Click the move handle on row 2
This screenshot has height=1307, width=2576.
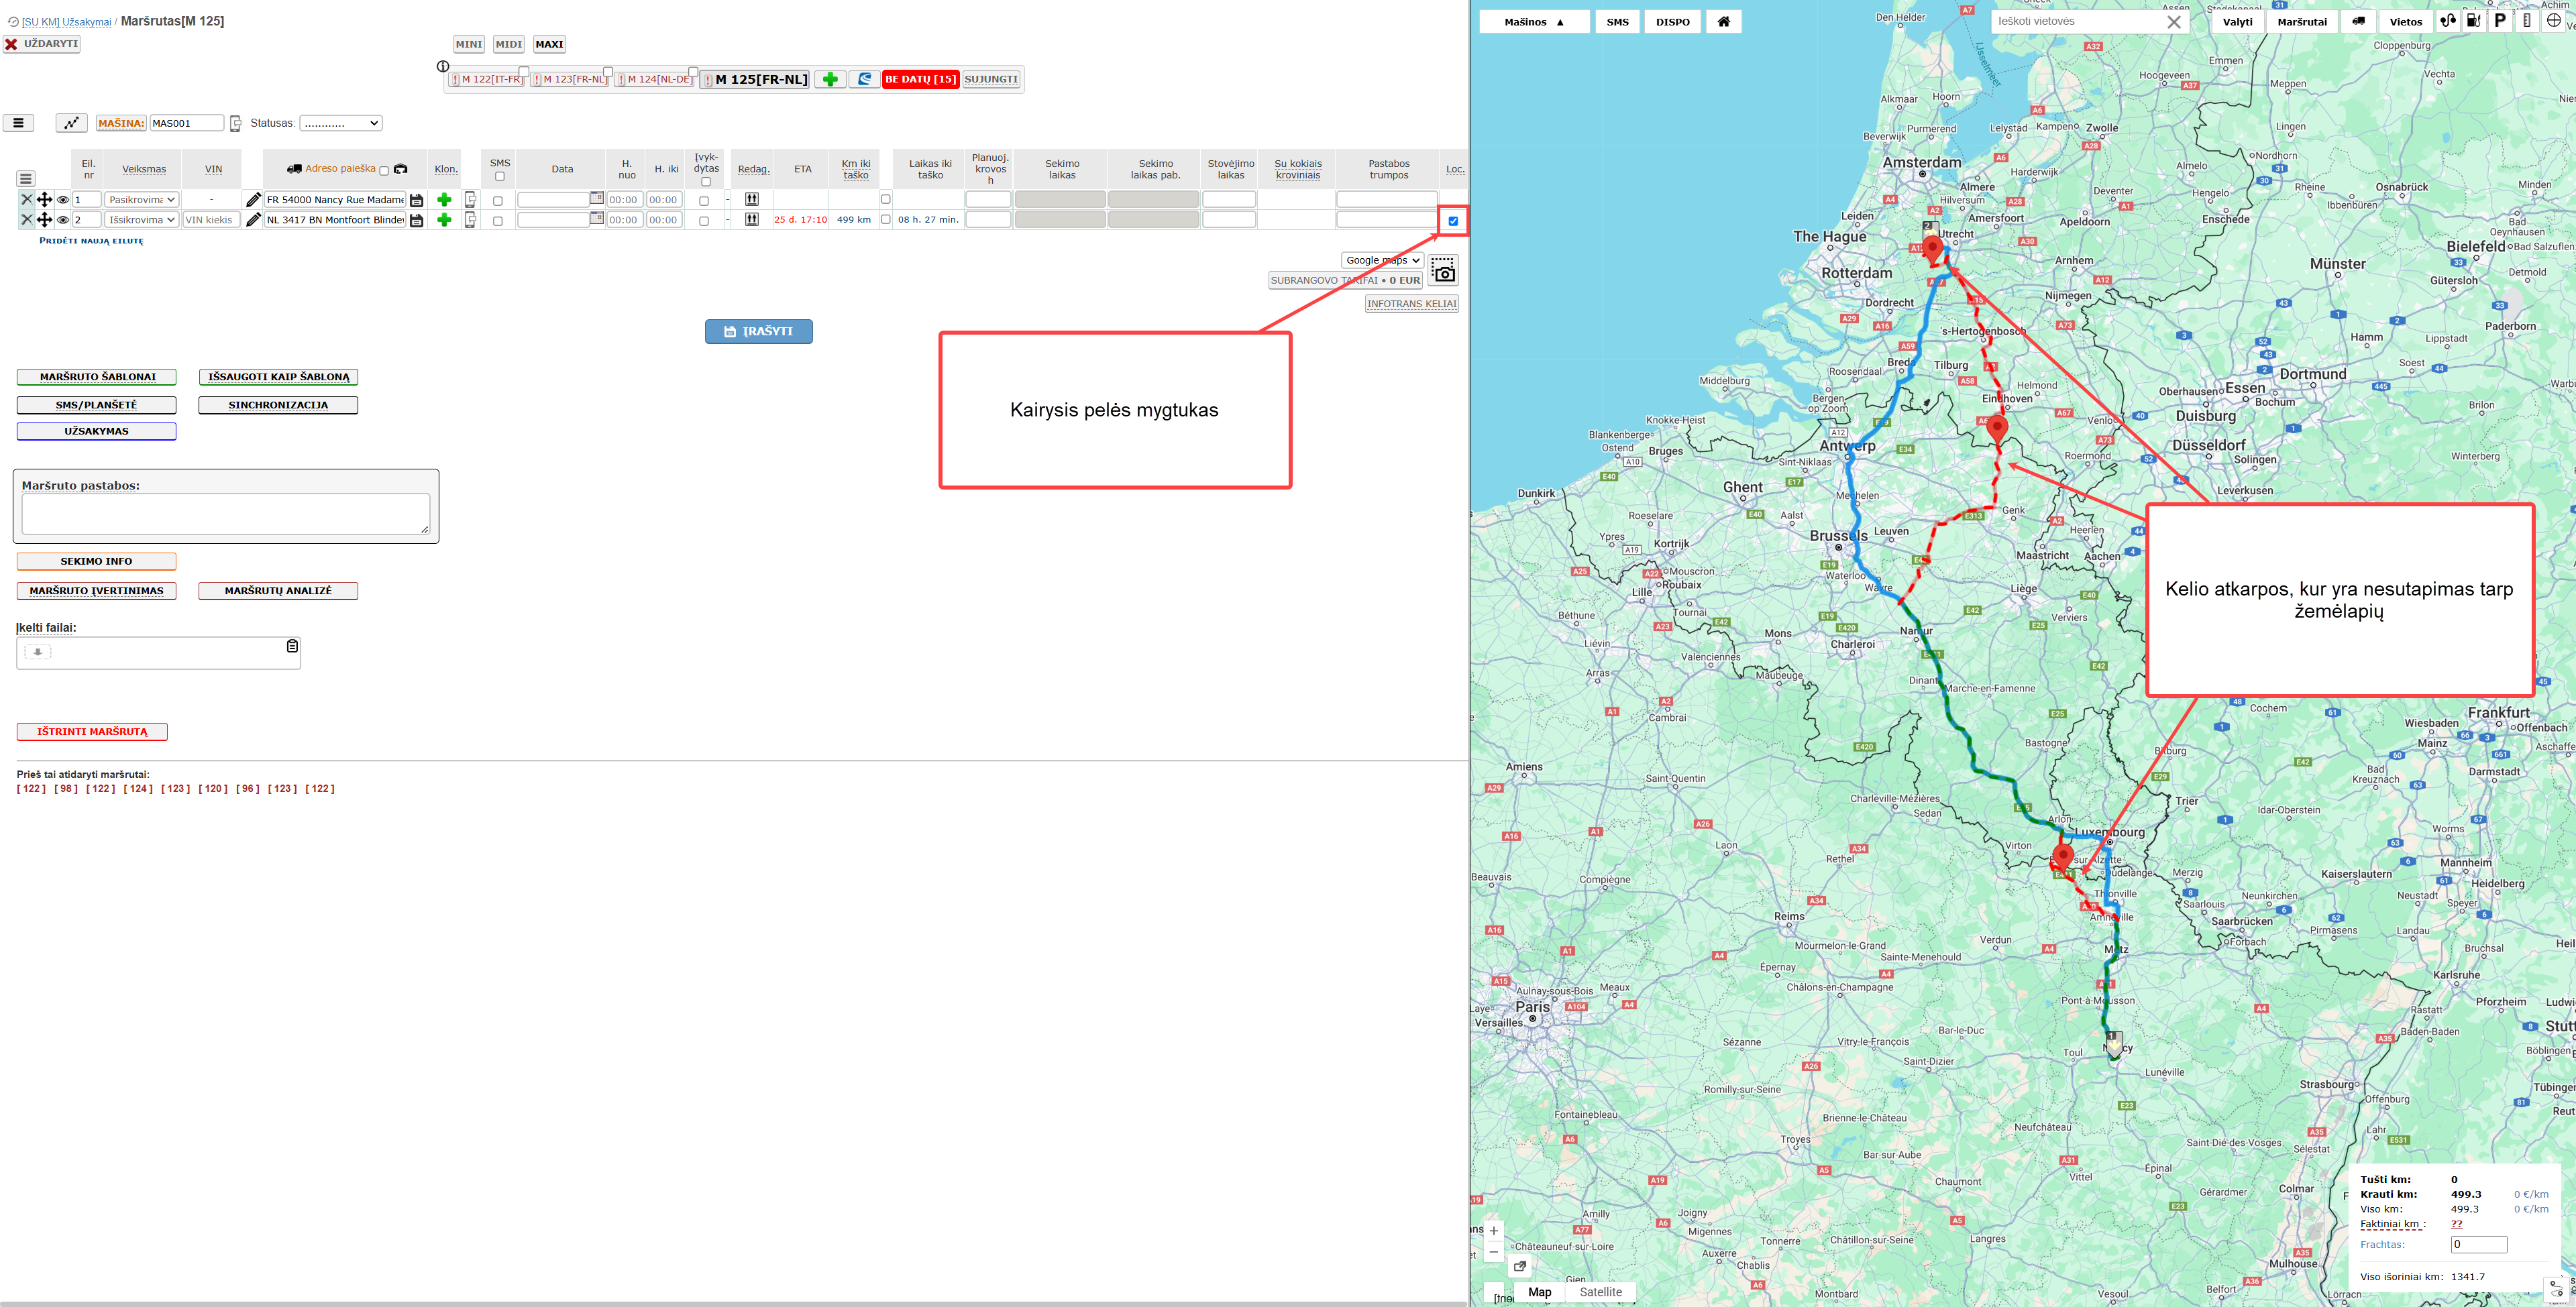tap(44, 220)
